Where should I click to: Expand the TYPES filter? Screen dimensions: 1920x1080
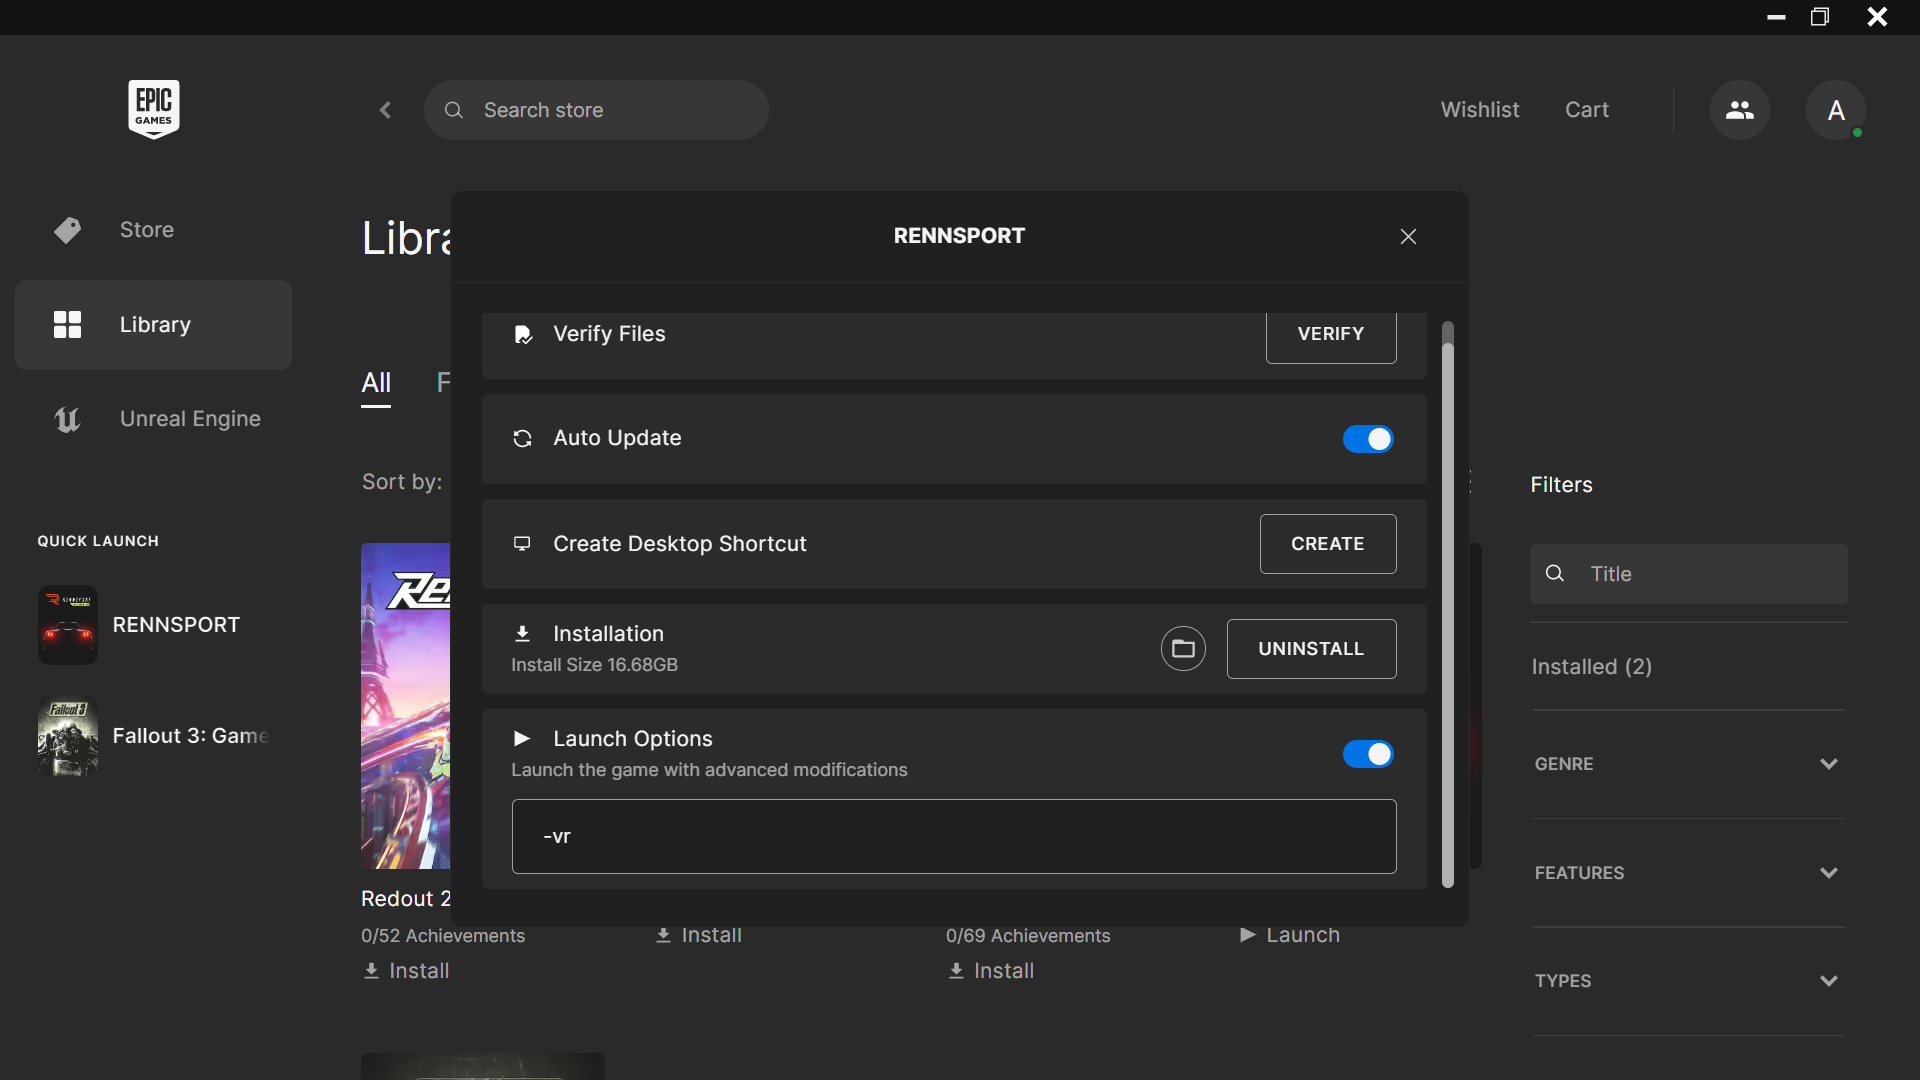click(1688, 981)
